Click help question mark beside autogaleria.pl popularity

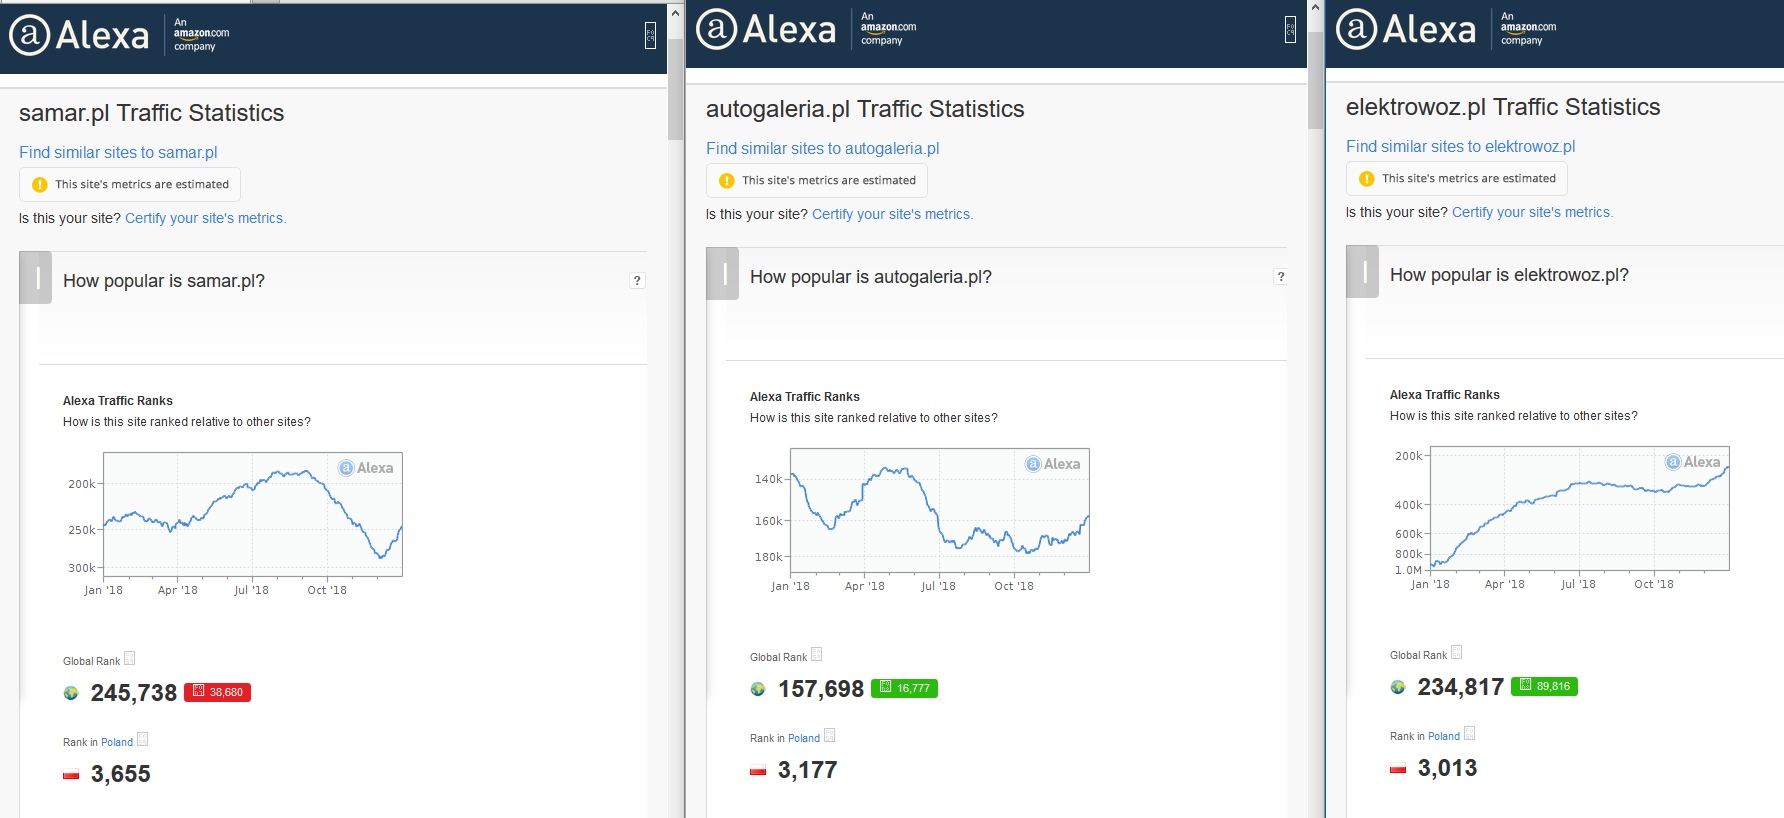[x=1280, y=277]
